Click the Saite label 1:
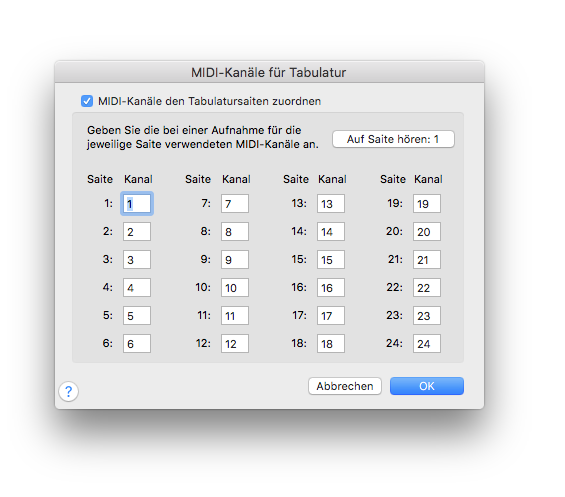This screenshot has width=565, height=497. click(x=108, y=203)
